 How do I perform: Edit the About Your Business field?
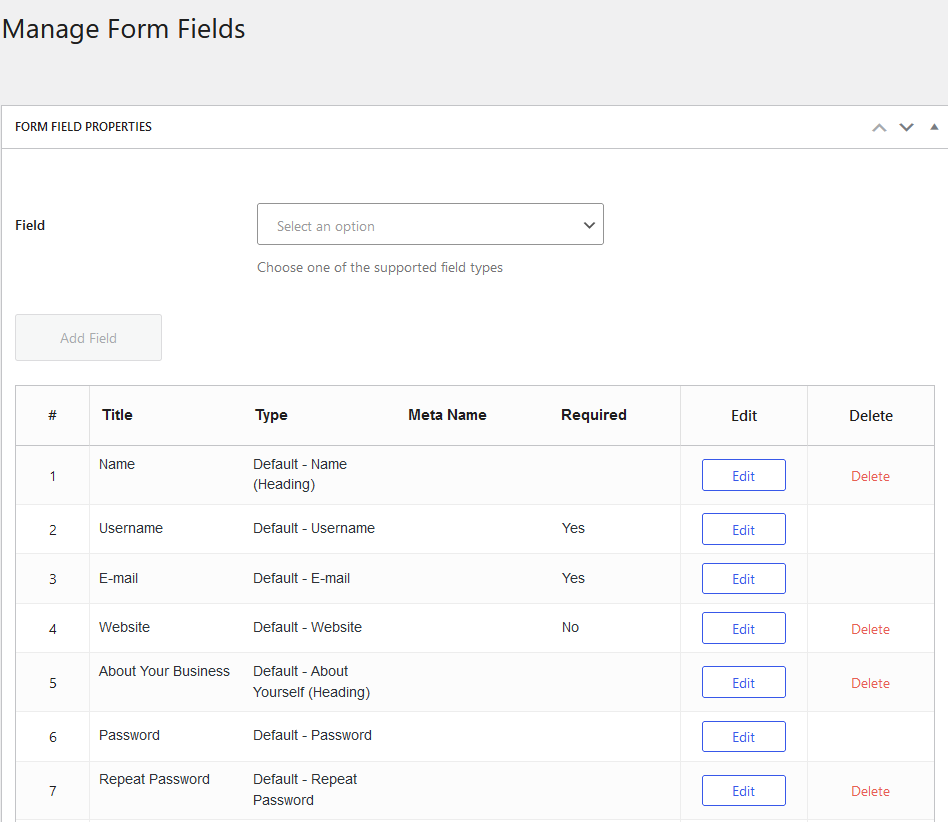(x=744, y=682)
